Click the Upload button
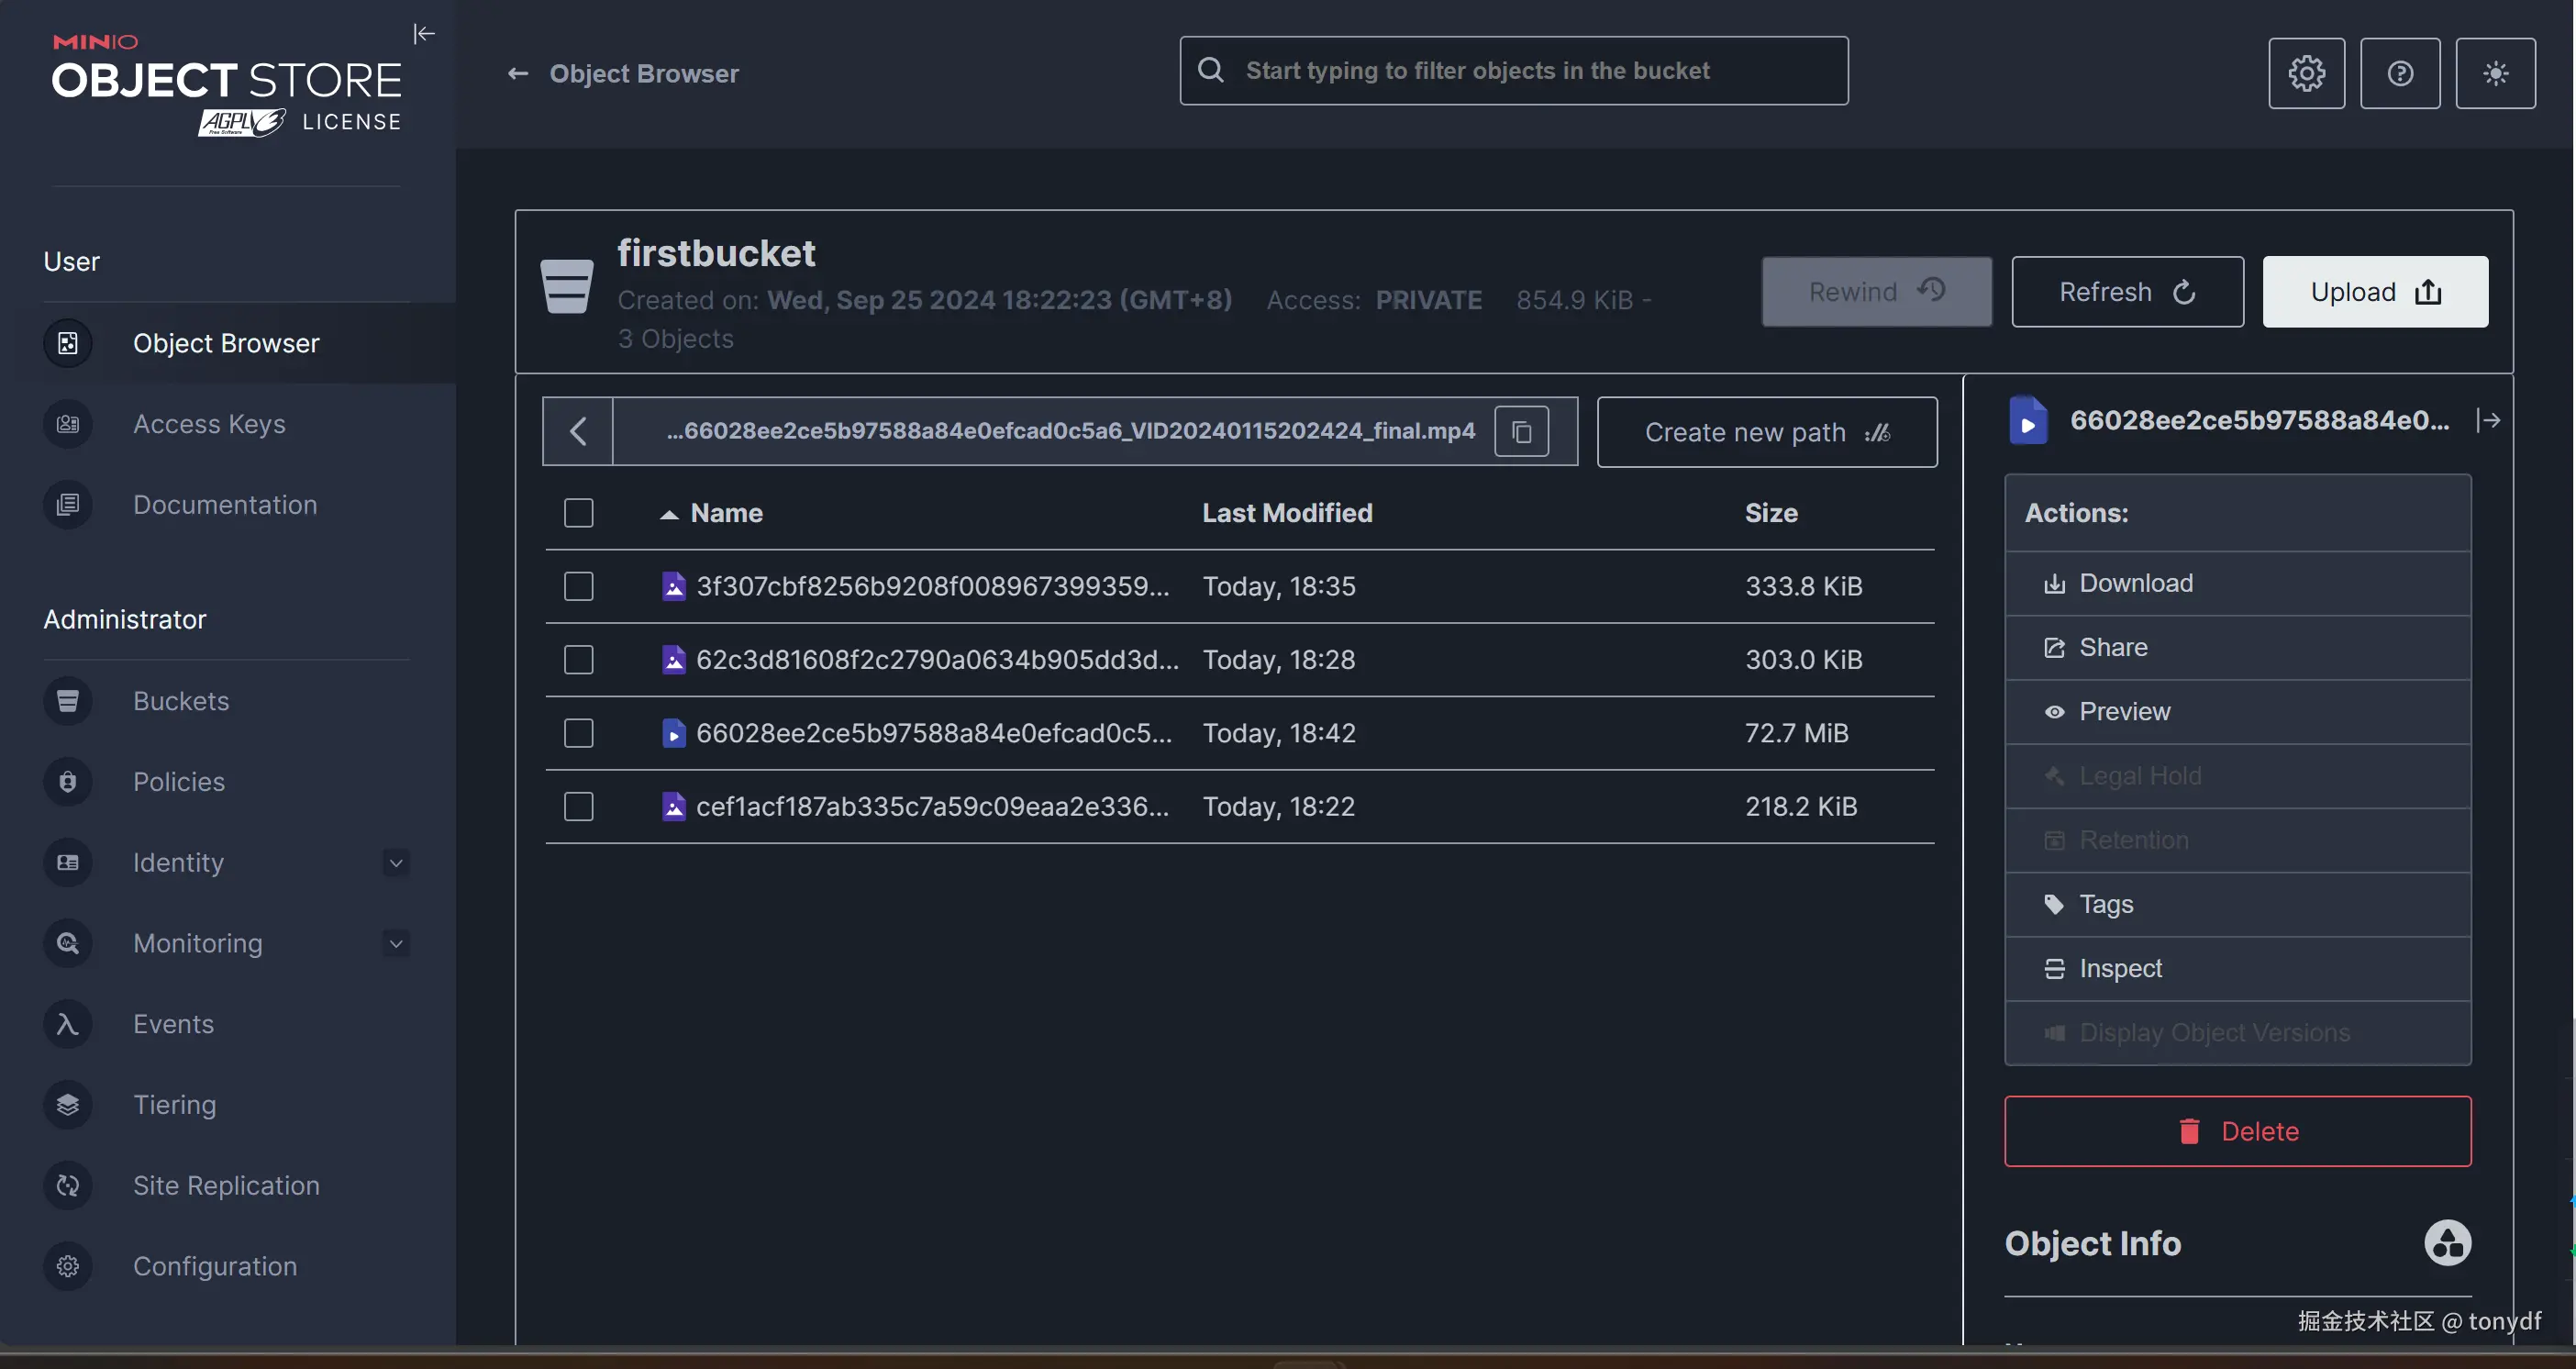This screenshot has width=2576, height=1369. coord(2374,292)
